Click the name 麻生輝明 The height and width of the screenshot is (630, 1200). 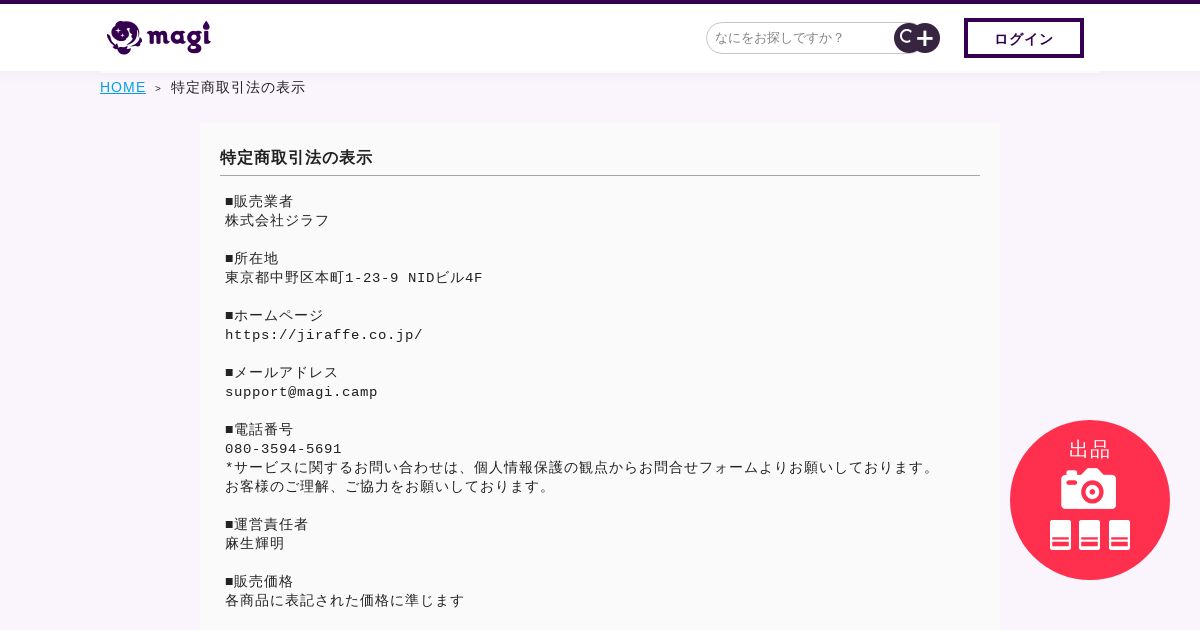point(255,543)
